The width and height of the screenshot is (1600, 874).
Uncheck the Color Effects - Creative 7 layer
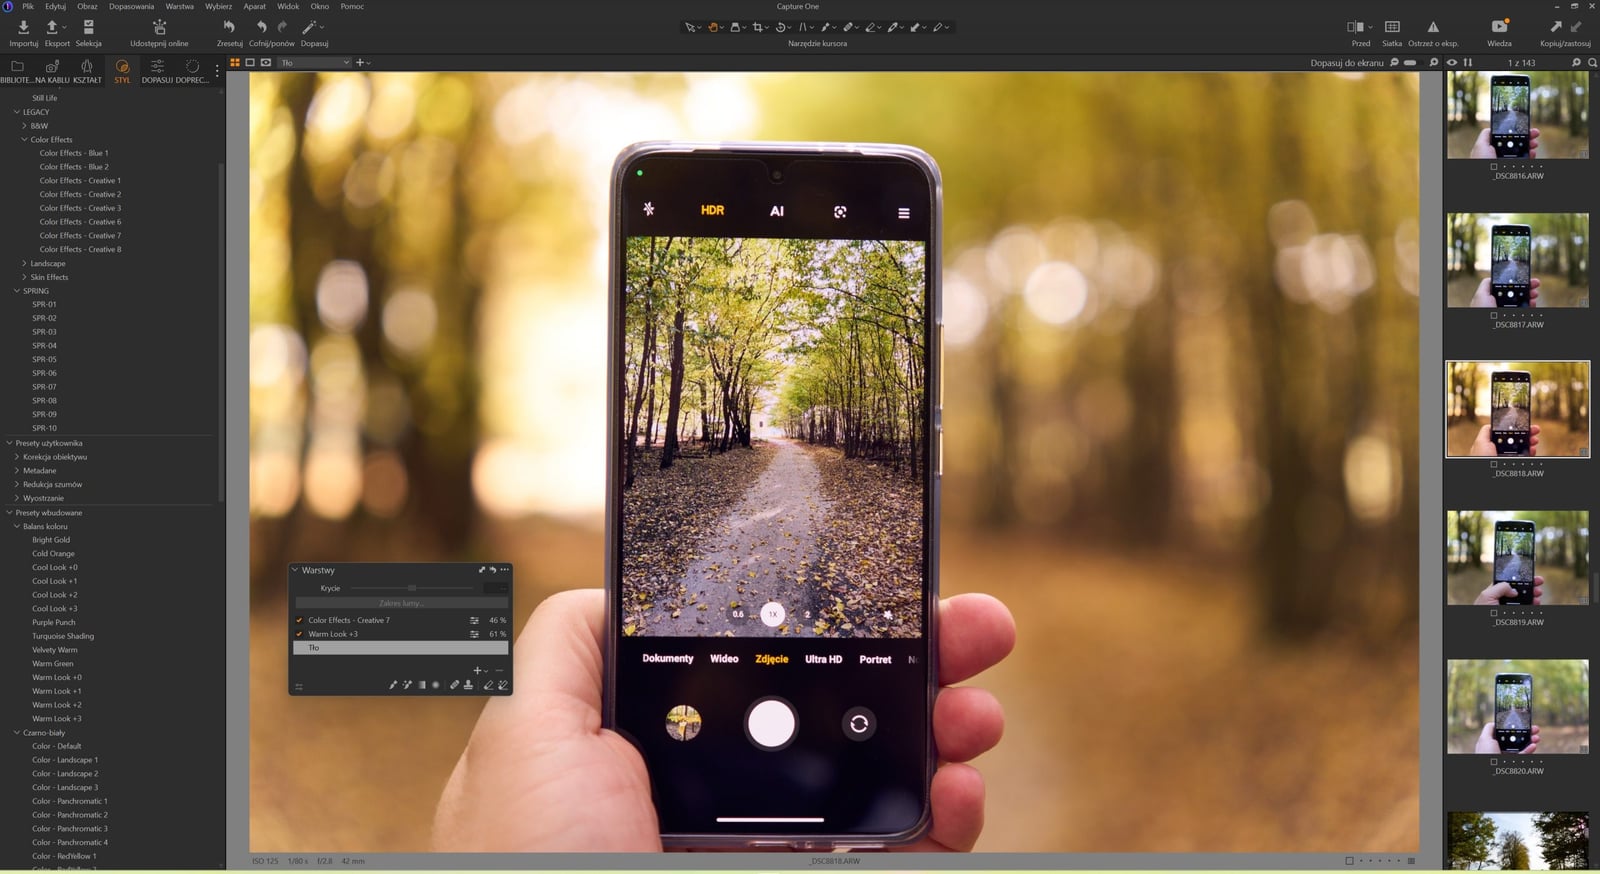[x=299, y=620]
